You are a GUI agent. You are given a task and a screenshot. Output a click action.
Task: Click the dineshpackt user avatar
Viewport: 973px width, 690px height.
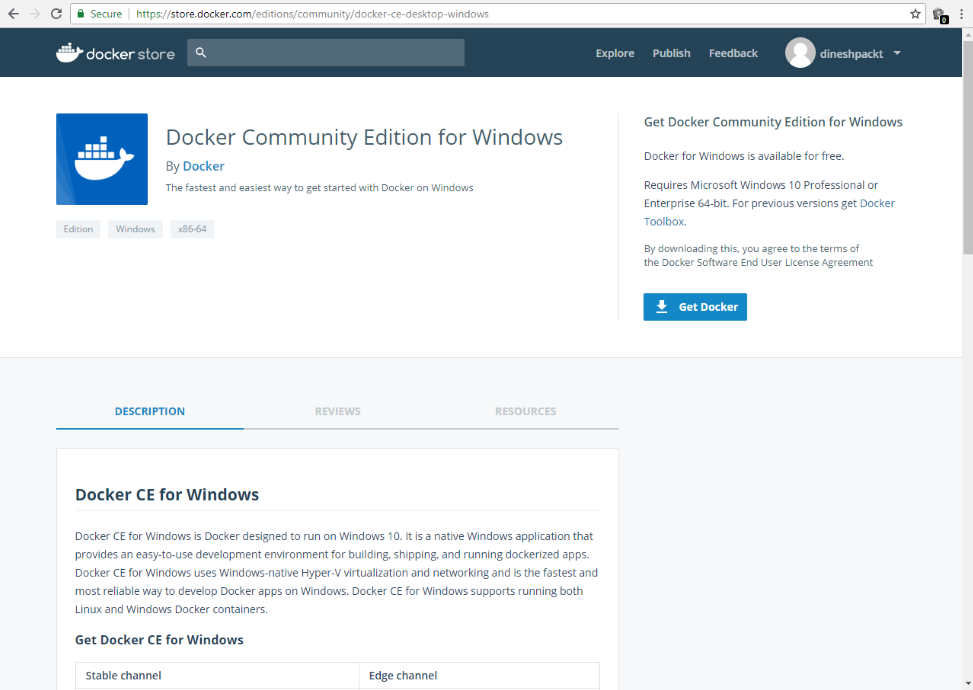pyautogui.click(x=800, y=53)
